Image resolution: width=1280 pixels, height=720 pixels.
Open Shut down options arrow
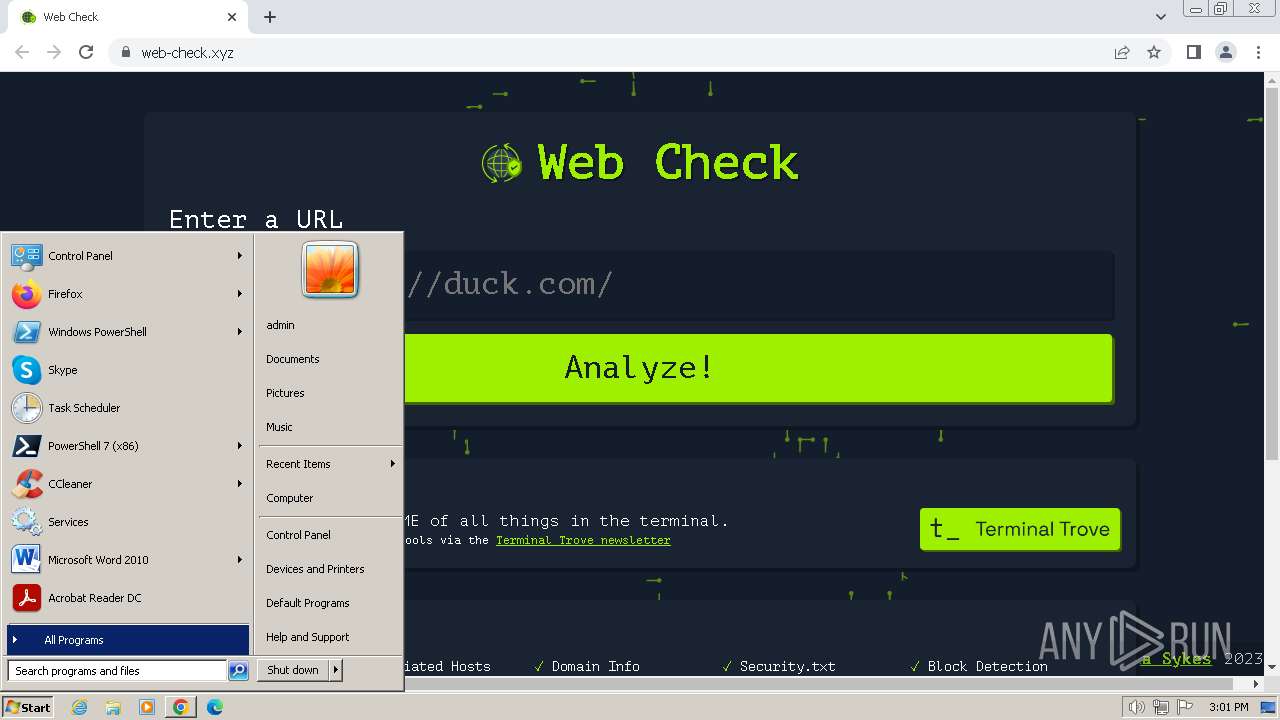pos(336,670)
